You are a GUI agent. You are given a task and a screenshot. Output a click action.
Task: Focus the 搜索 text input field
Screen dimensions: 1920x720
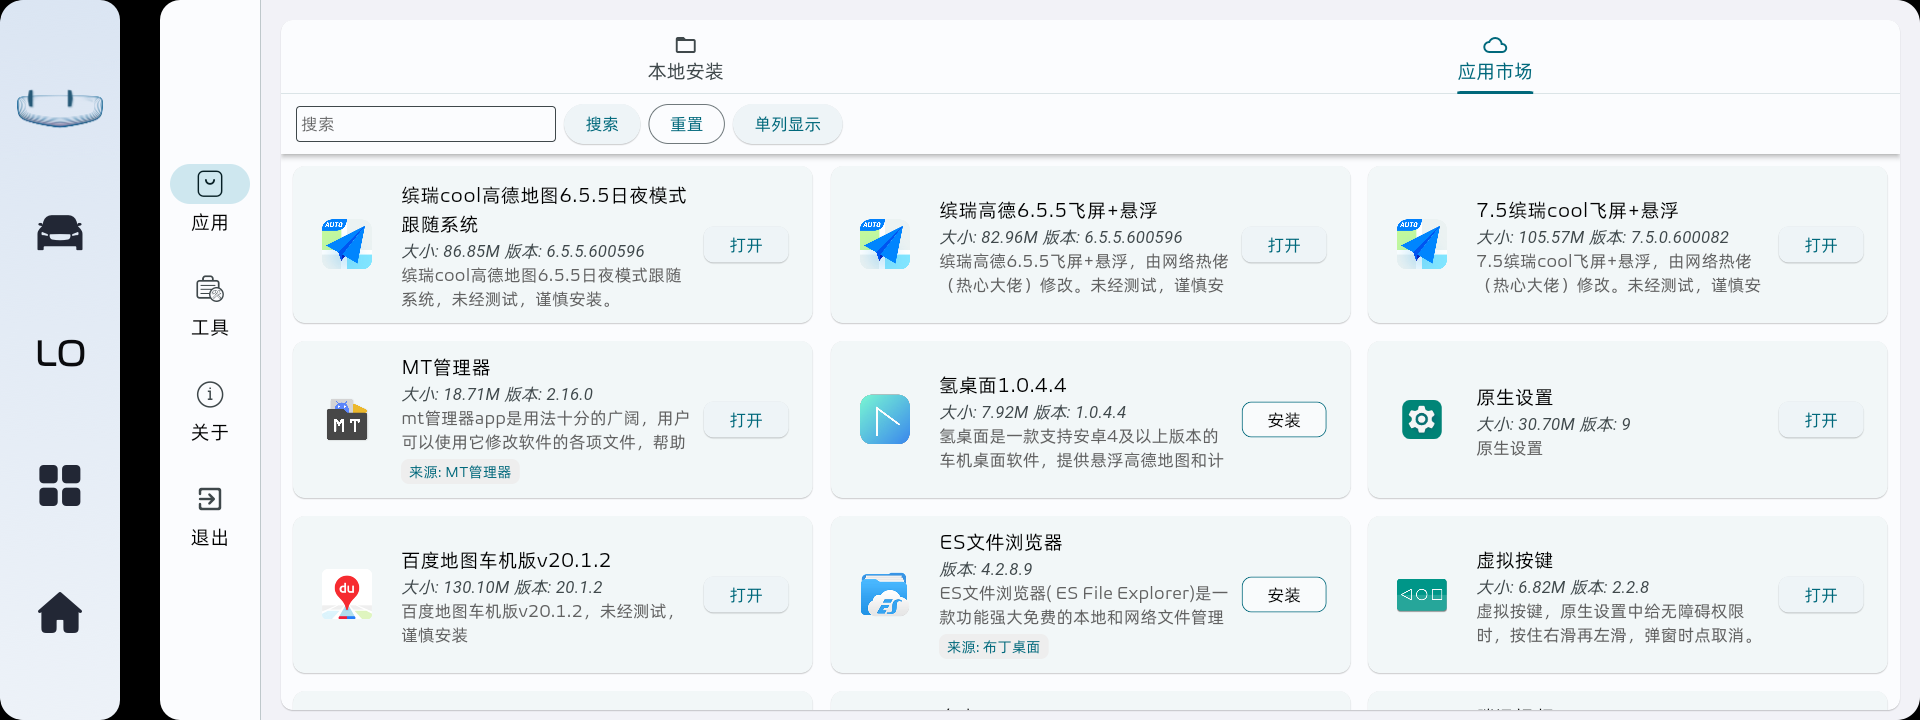pyautogui.click(x=426, y=124)
